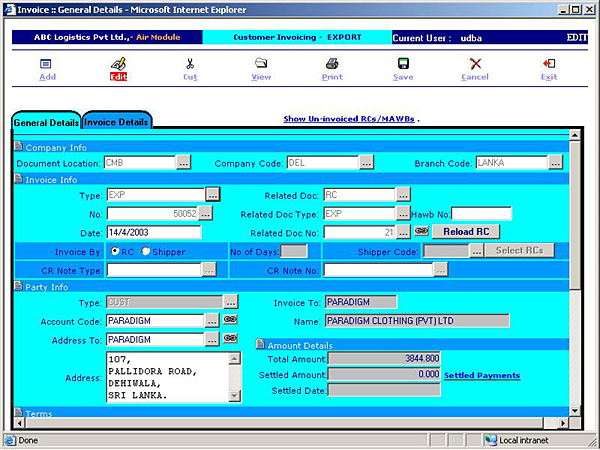This screenshot has height=450, width=600.
Task: Open invoice No lookup button
Action: [x=205, y=214]
